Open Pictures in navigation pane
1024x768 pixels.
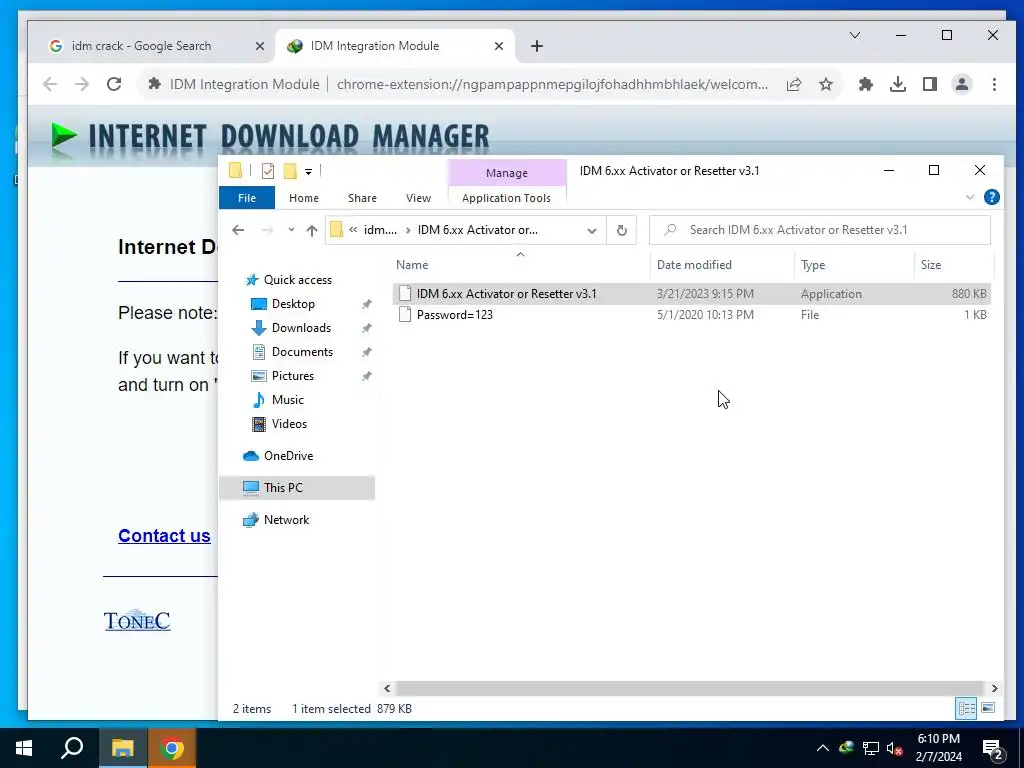[292, 376]
